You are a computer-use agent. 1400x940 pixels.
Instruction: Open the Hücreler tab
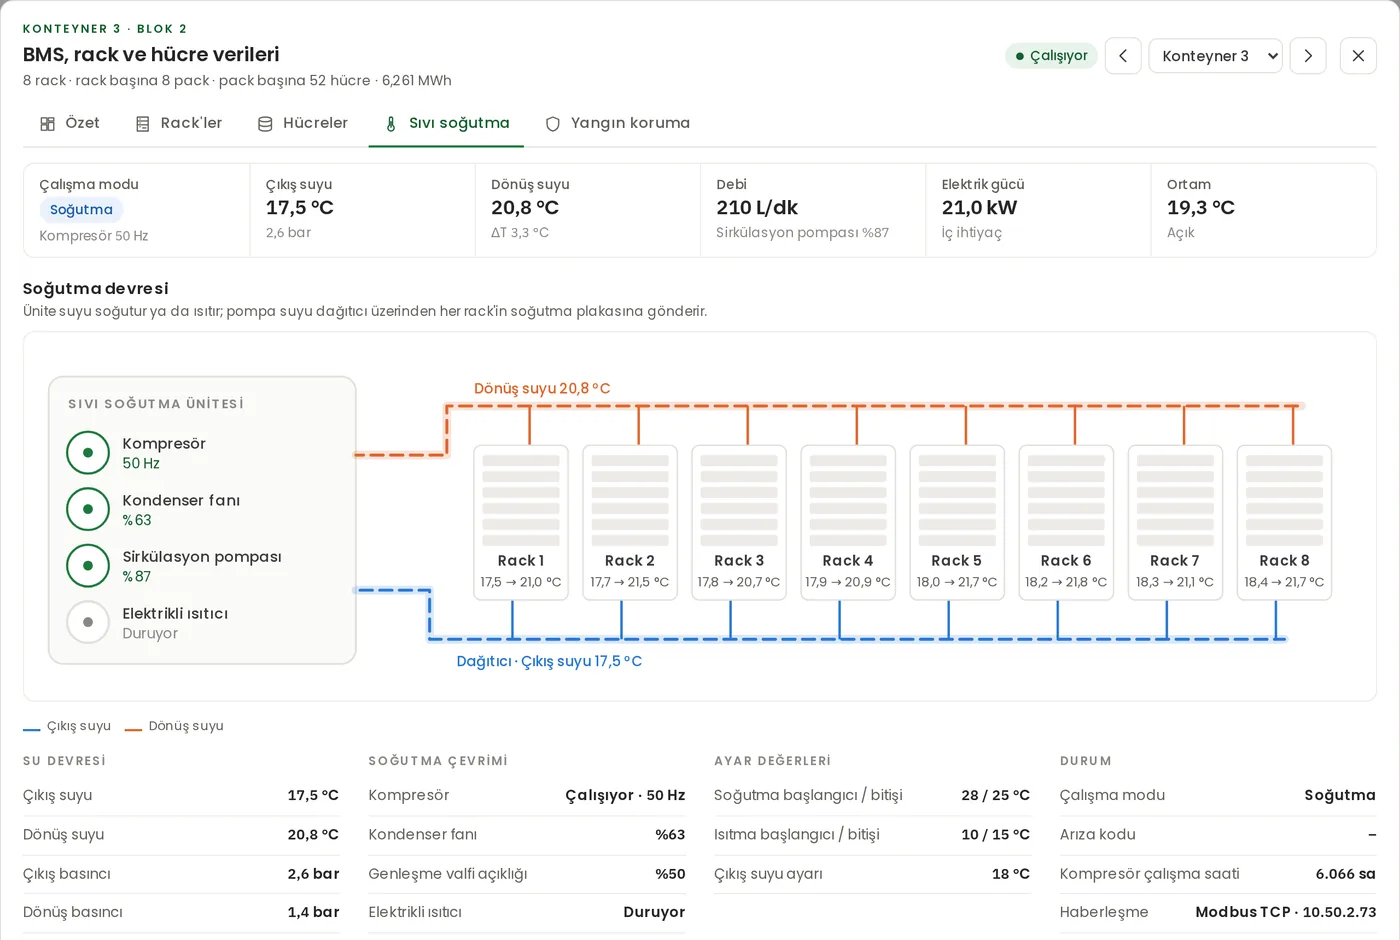(x=302, y=123)
